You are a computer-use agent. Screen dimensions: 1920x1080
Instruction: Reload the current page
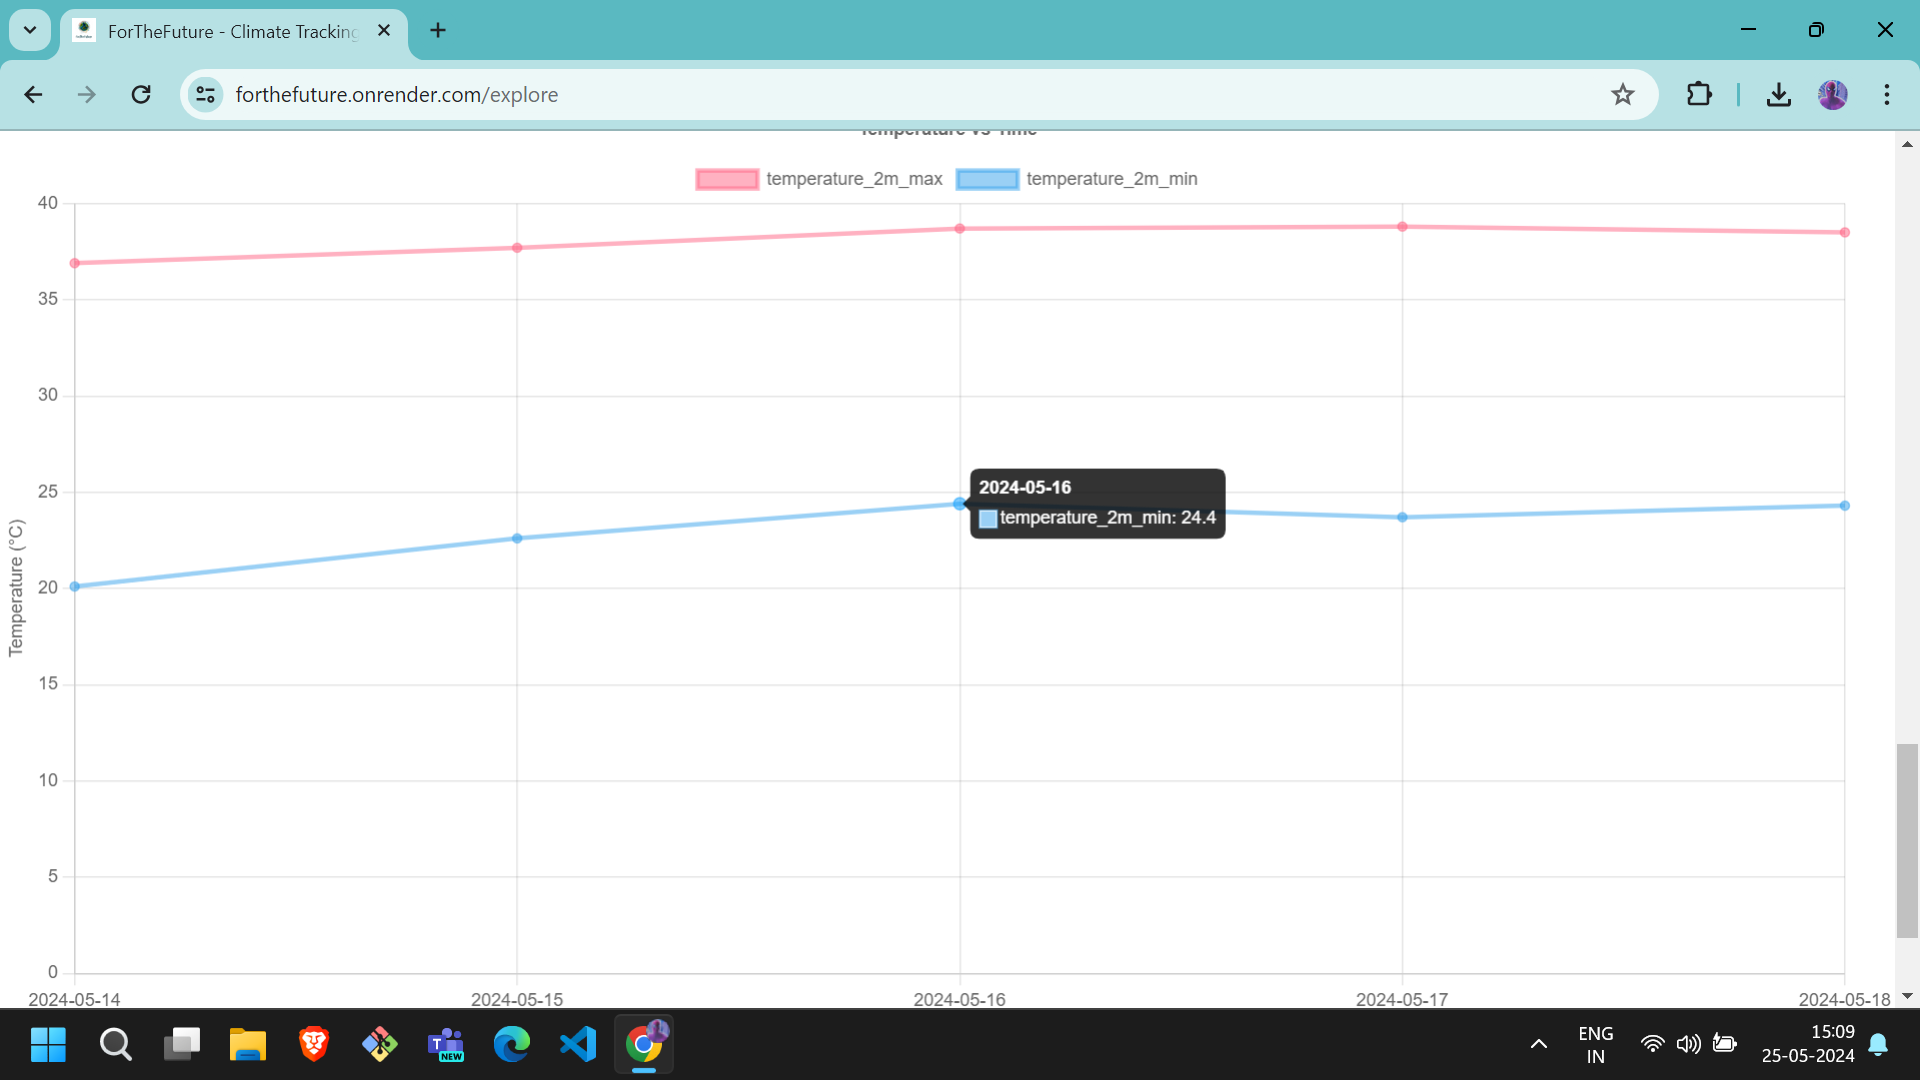coord(141,94)
